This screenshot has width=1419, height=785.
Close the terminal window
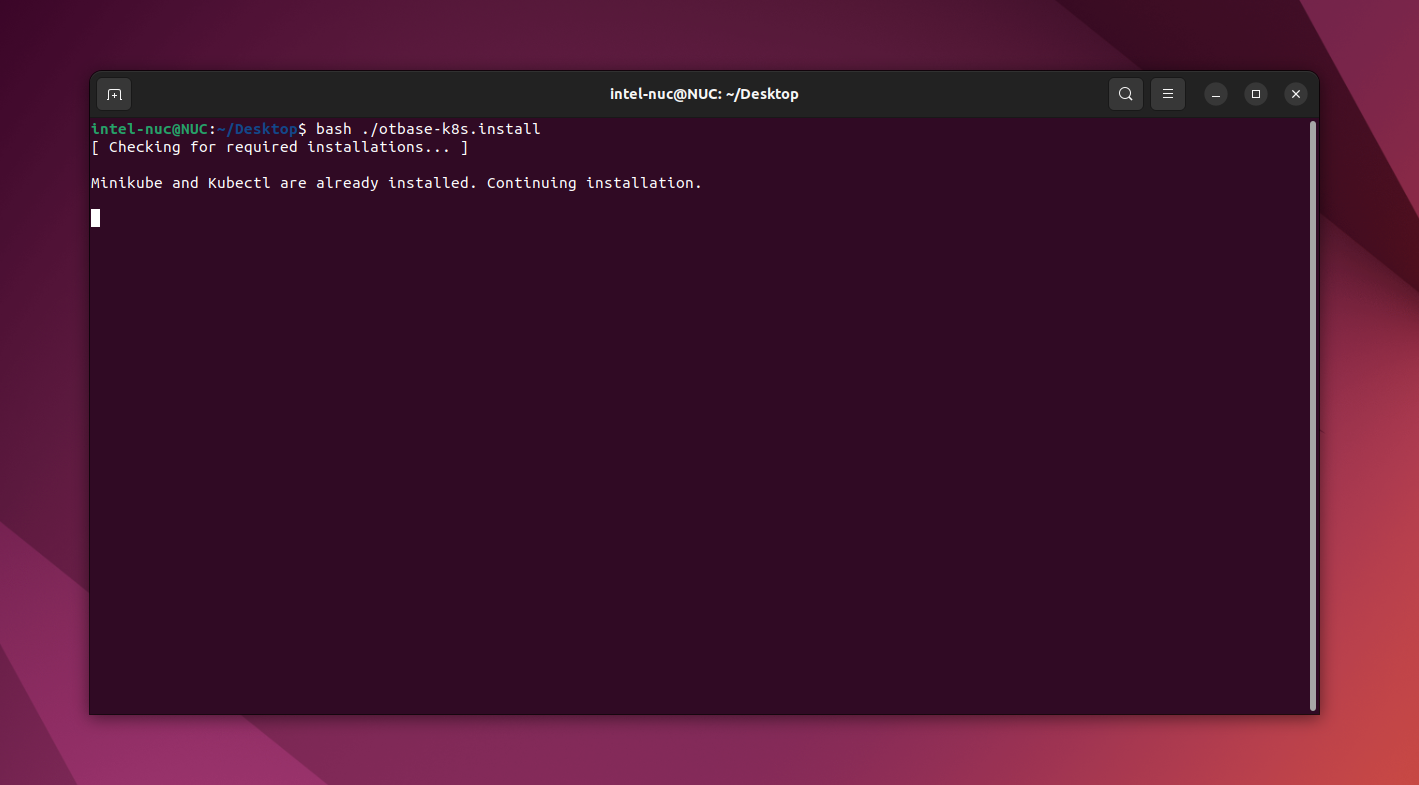(x=1296, y=94)
